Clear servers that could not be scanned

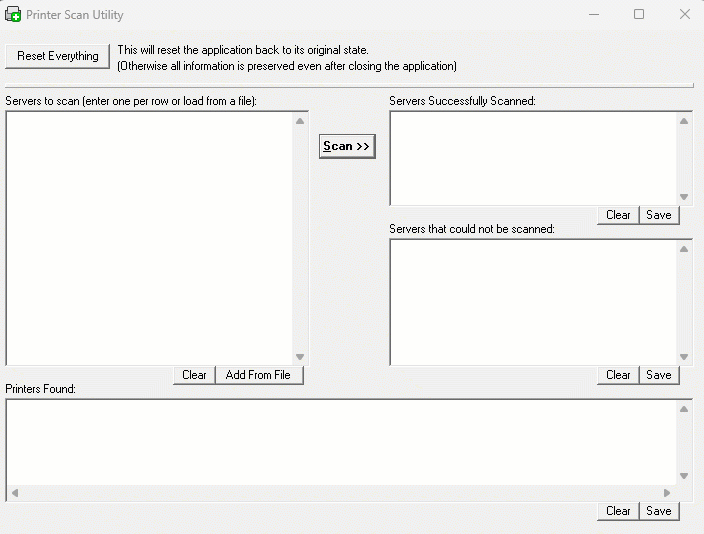point(618,375)
